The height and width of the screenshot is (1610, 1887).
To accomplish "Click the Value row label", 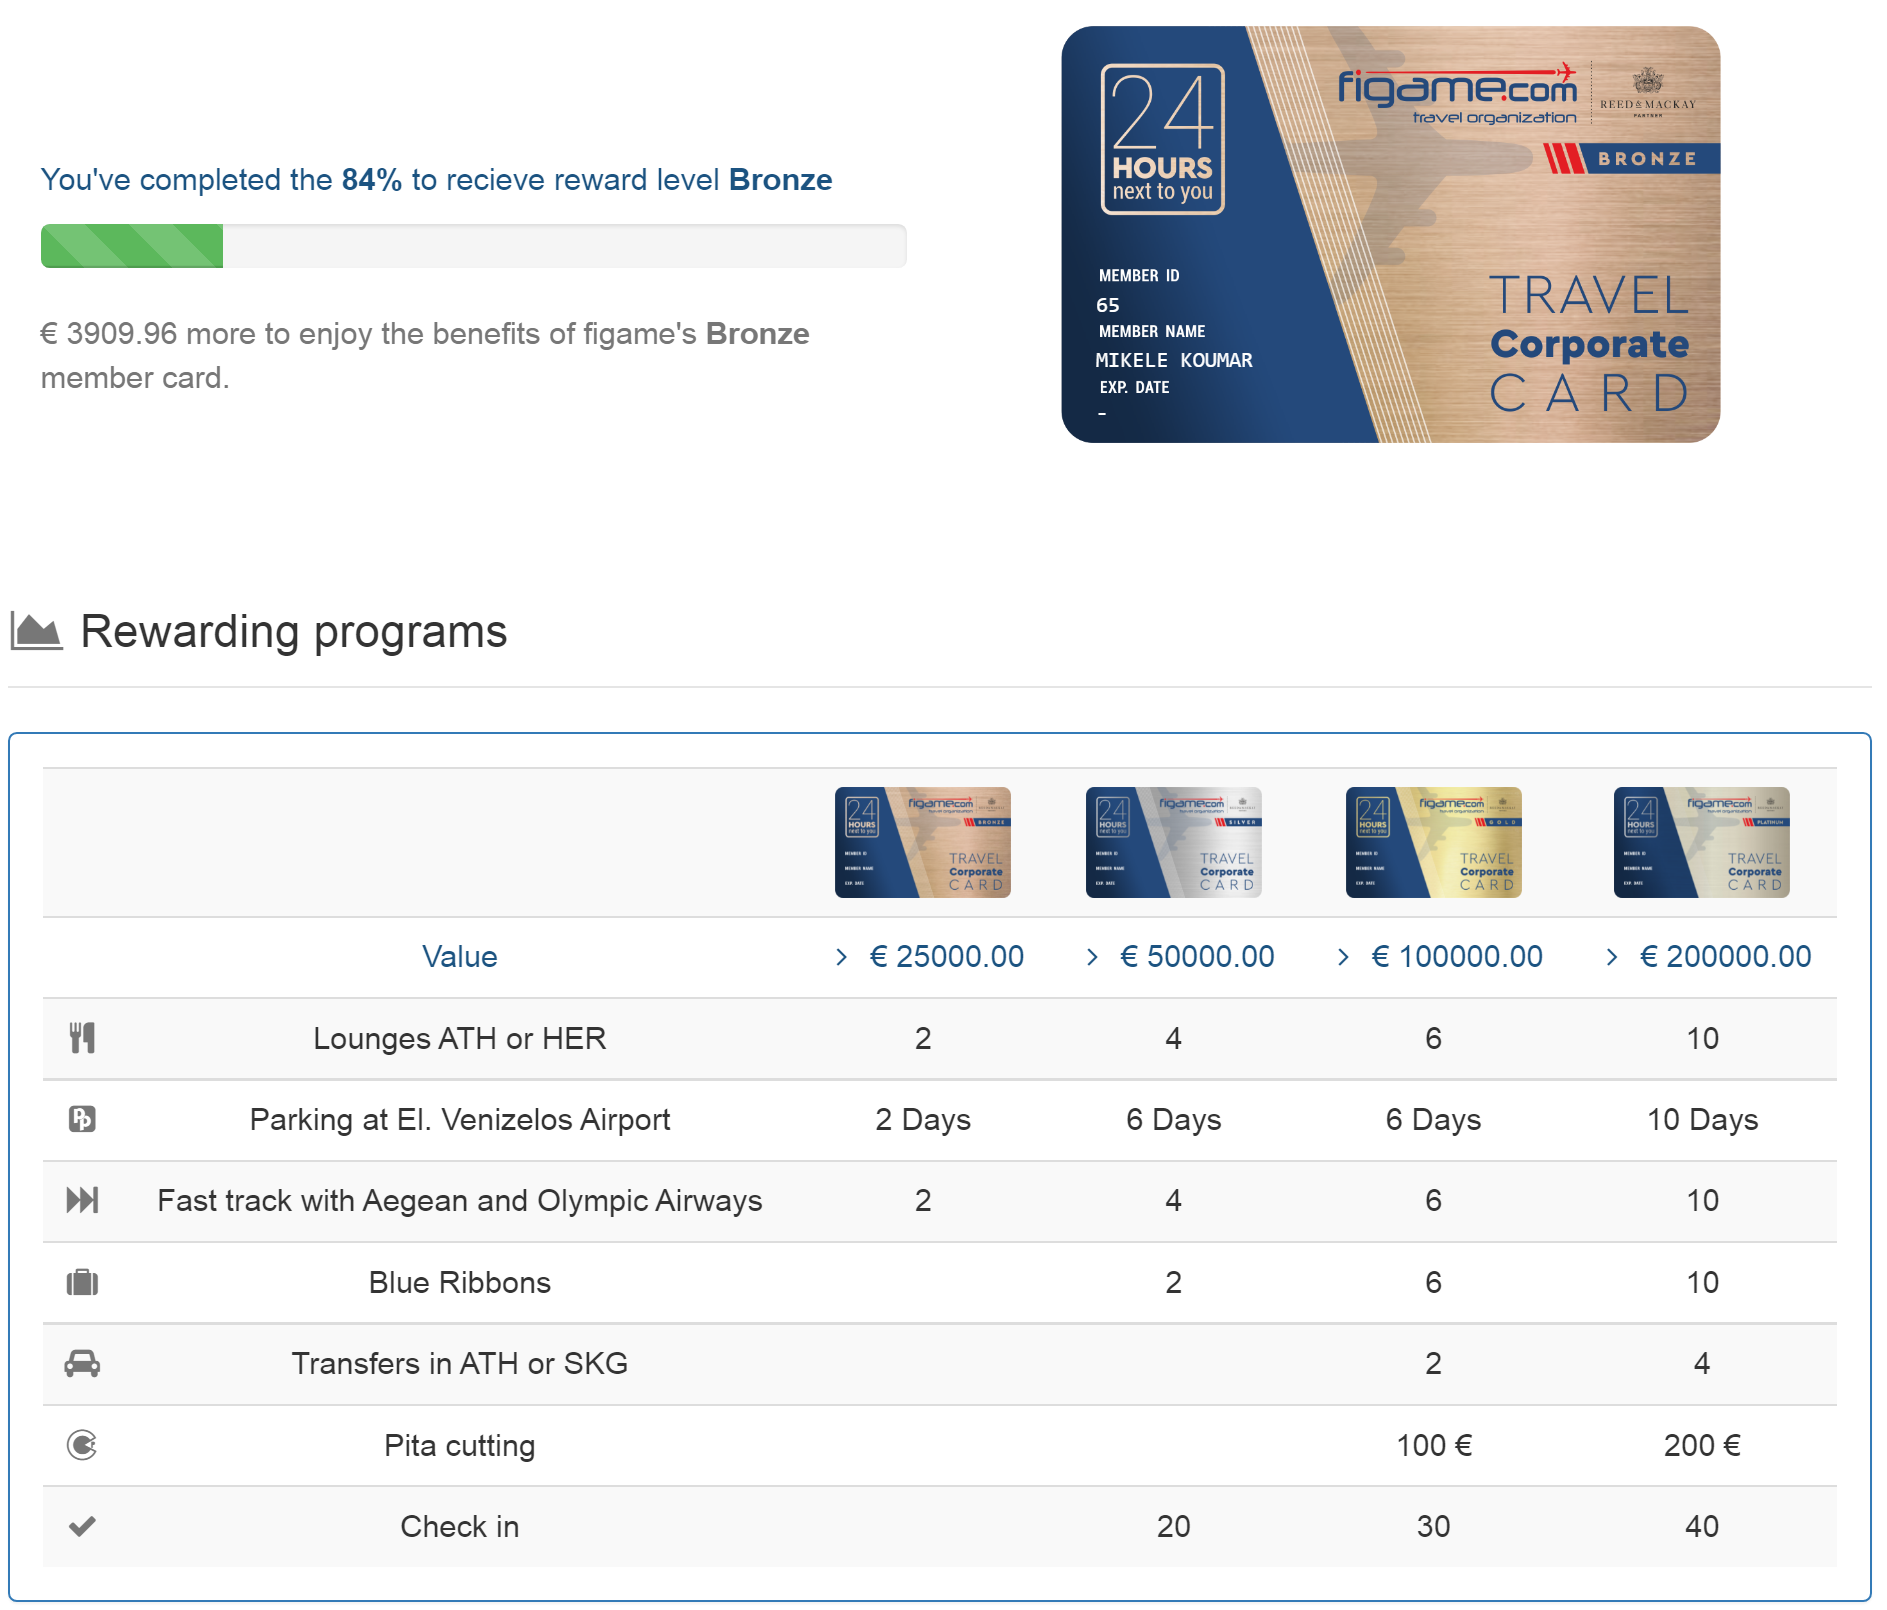I will [x=460, y=957].
